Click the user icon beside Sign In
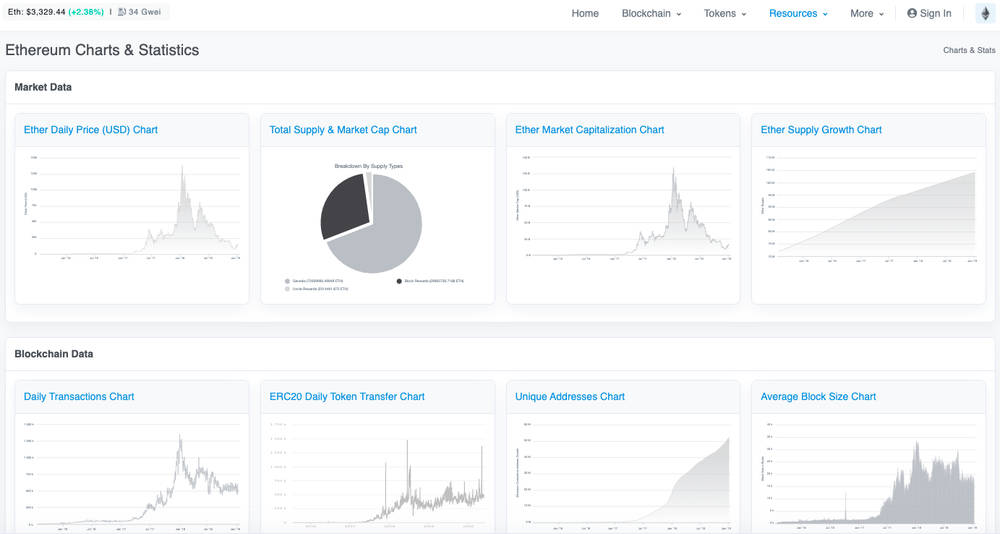1000x534 pixels. tap(912, 13)
